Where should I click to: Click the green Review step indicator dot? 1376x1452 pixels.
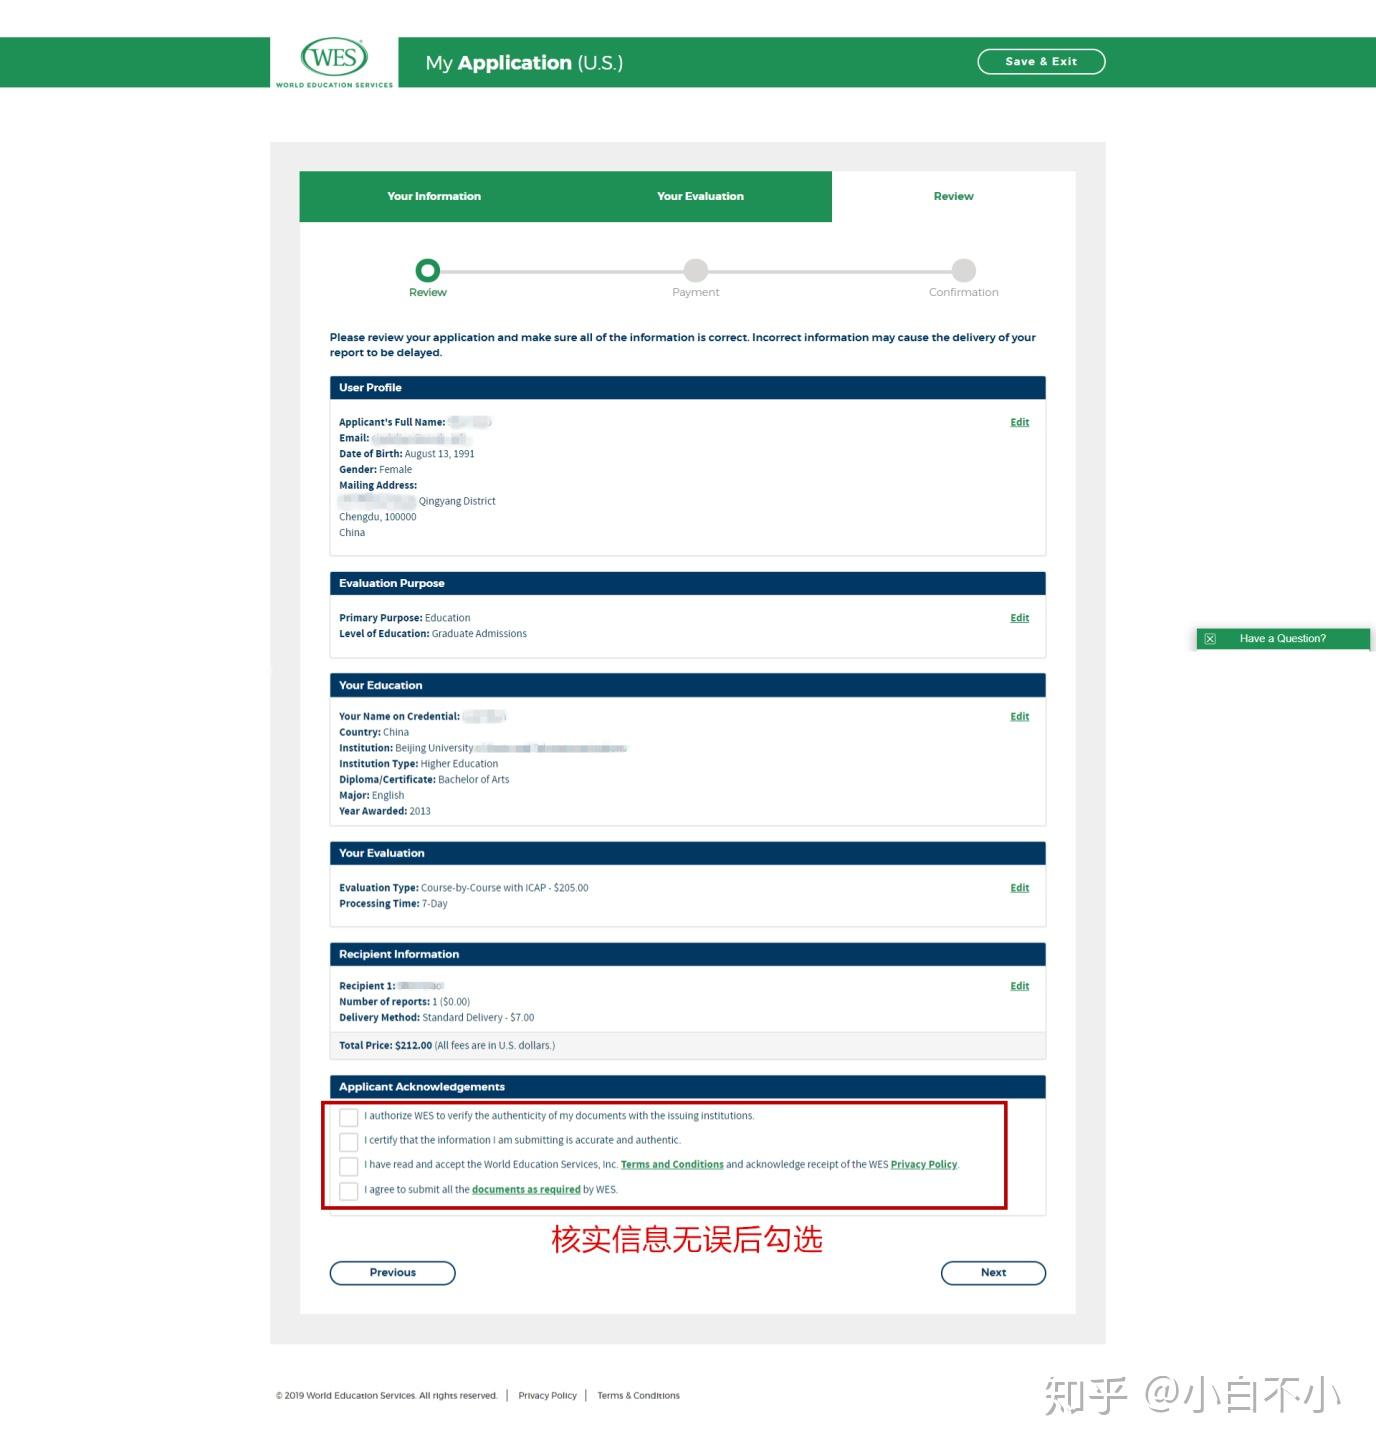click(427, 270)
